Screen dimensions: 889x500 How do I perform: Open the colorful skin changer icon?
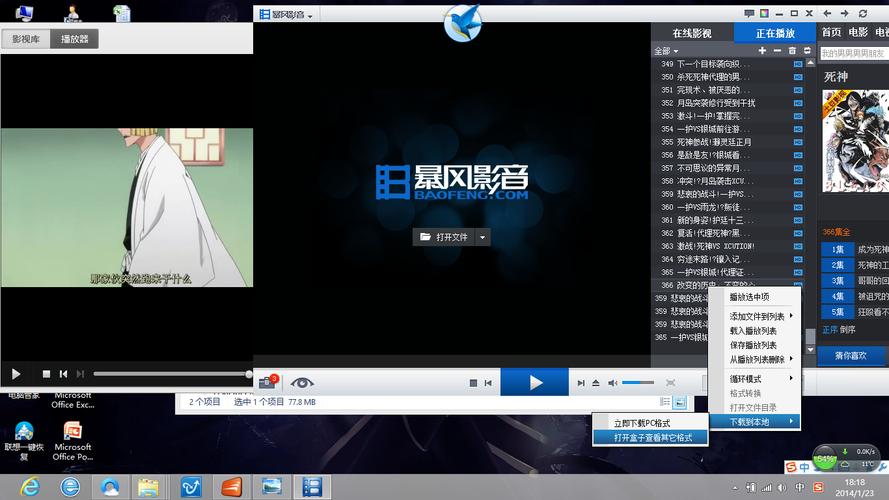(x=764, y=14)
